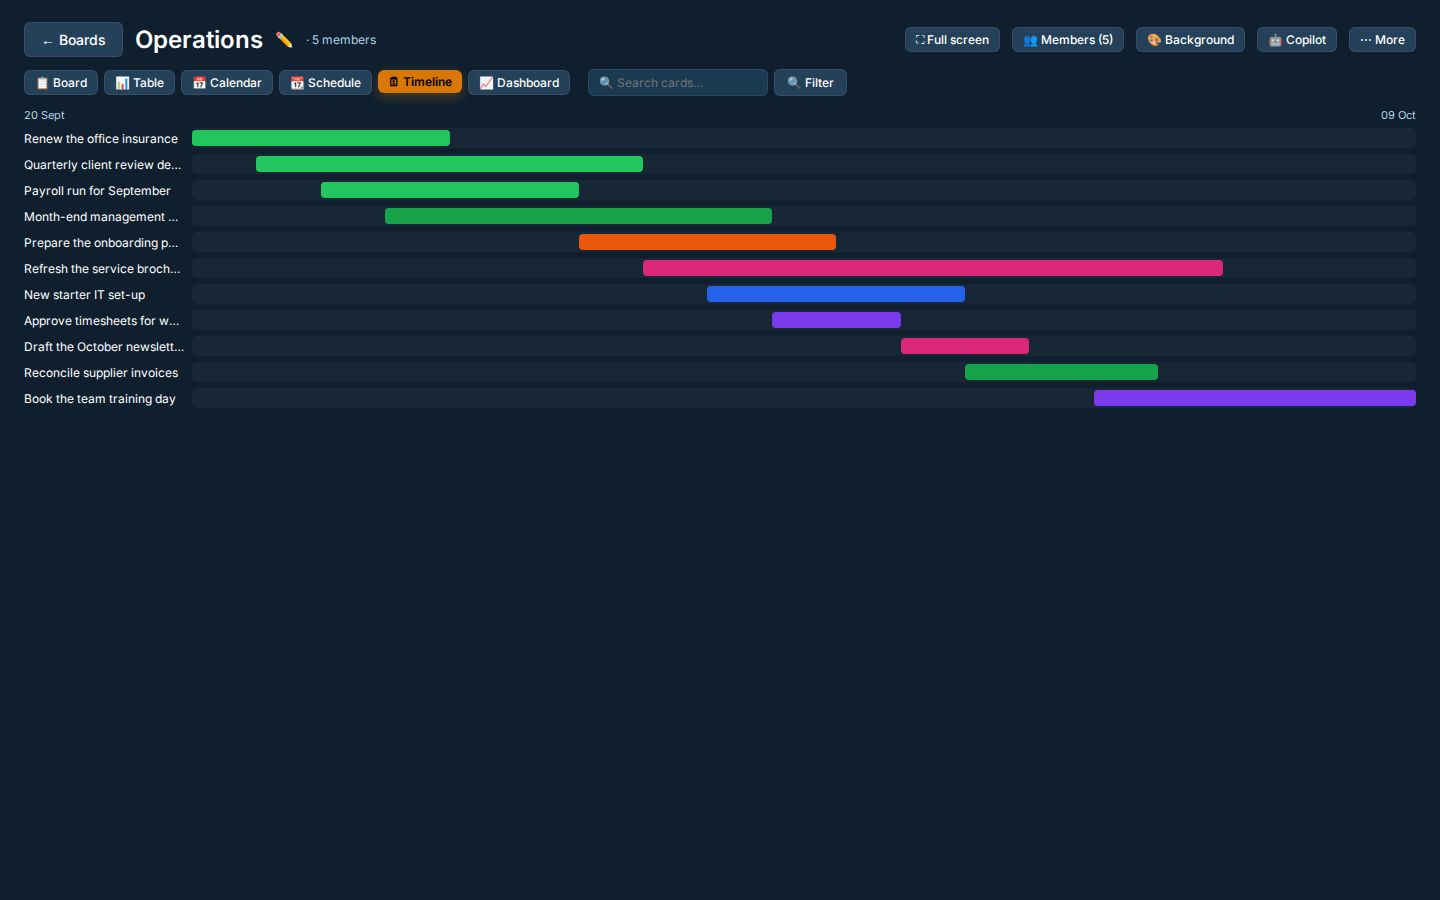
Task: Select the Reconcile supplier invoices bar
Action: [x=1061, y=372]
